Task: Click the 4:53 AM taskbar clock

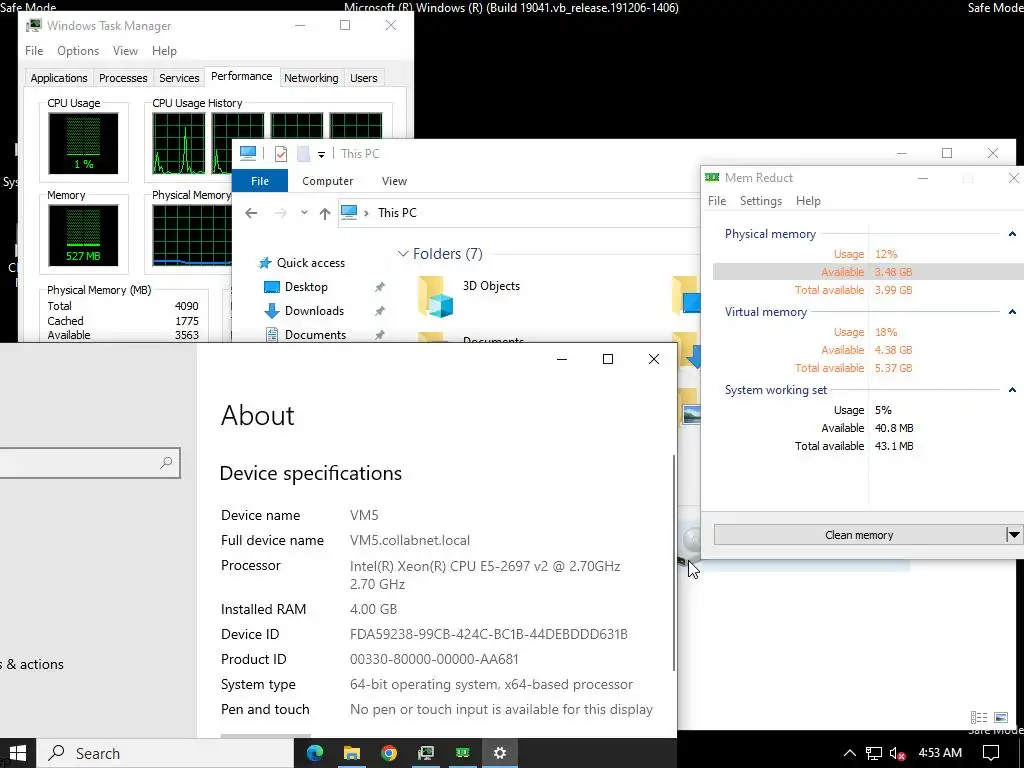Action: coord(940,753)
